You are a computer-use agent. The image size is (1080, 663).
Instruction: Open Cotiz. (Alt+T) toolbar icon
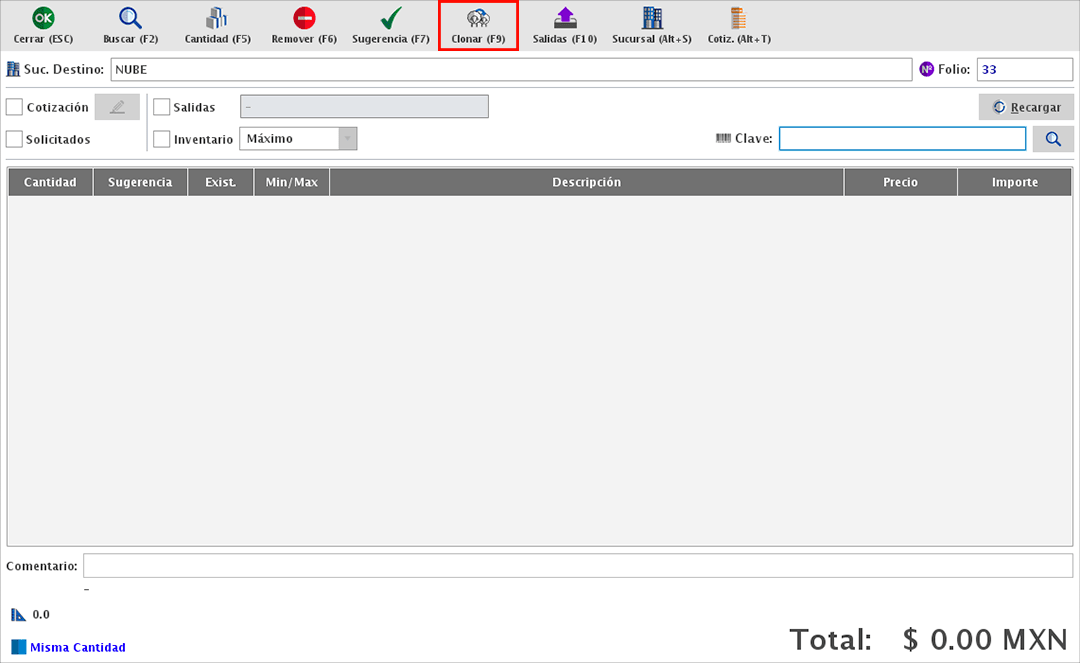[738, 18]
